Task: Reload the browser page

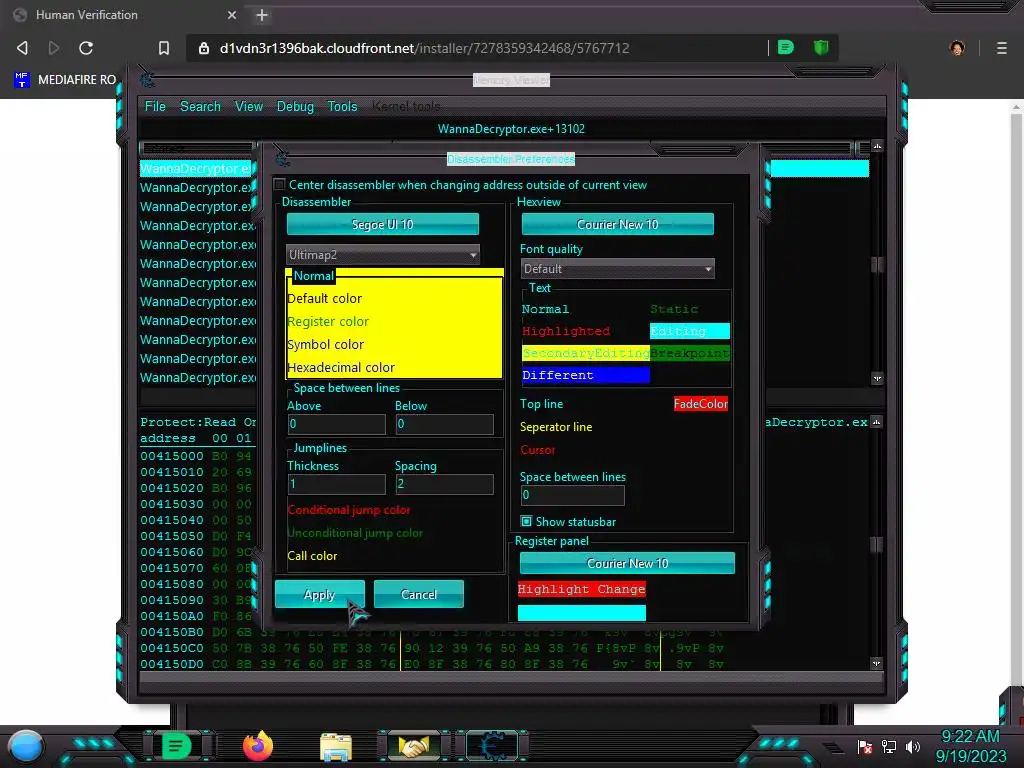Action: pyautogui.click(x=86, y=48)
